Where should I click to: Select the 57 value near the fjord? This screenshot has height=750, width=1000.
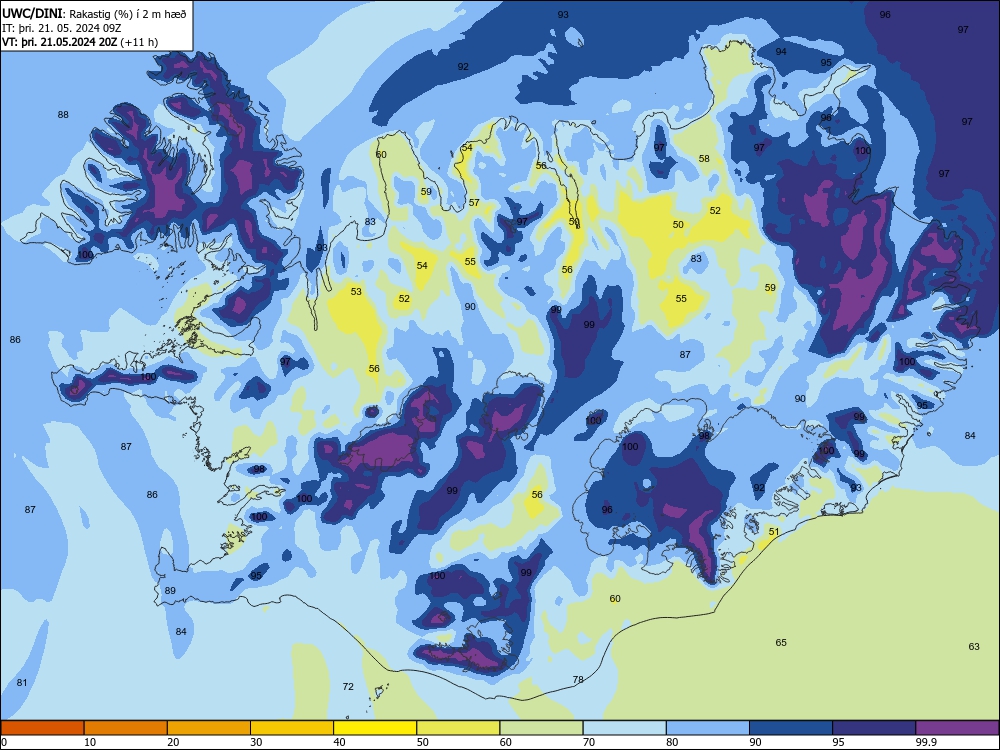[x=474, y=203]
